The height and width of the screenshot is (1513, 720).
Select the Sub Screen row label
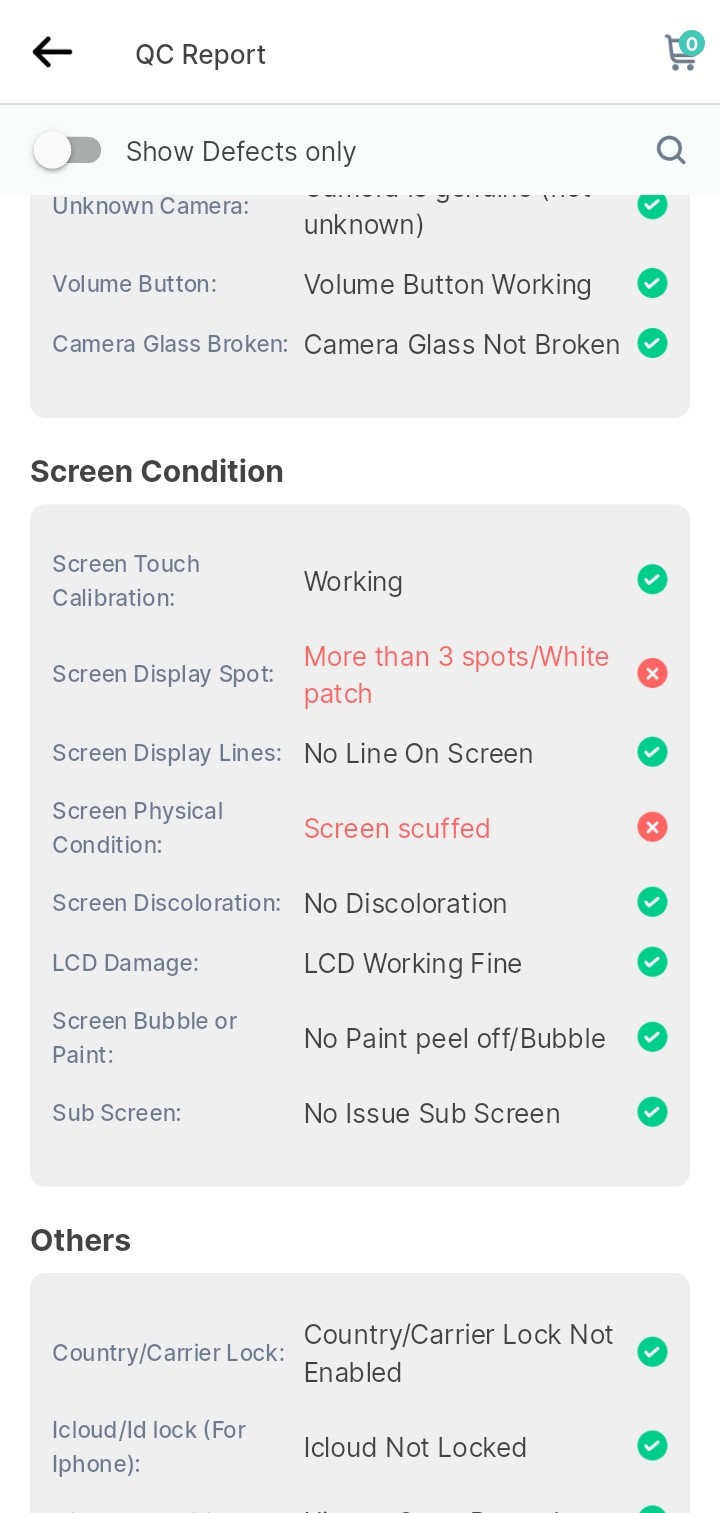point(117,1113)
